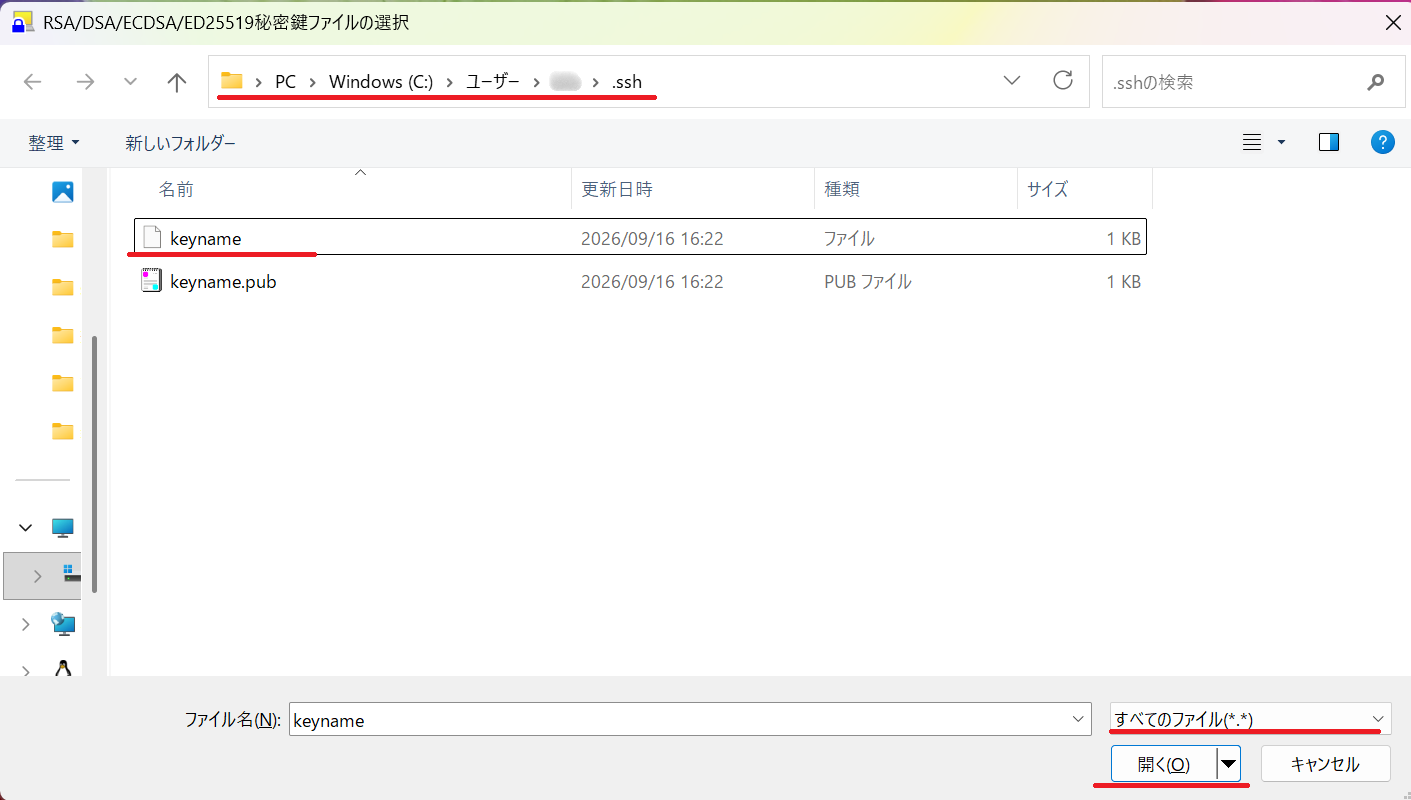Select the keyname file

click(640, 238)
